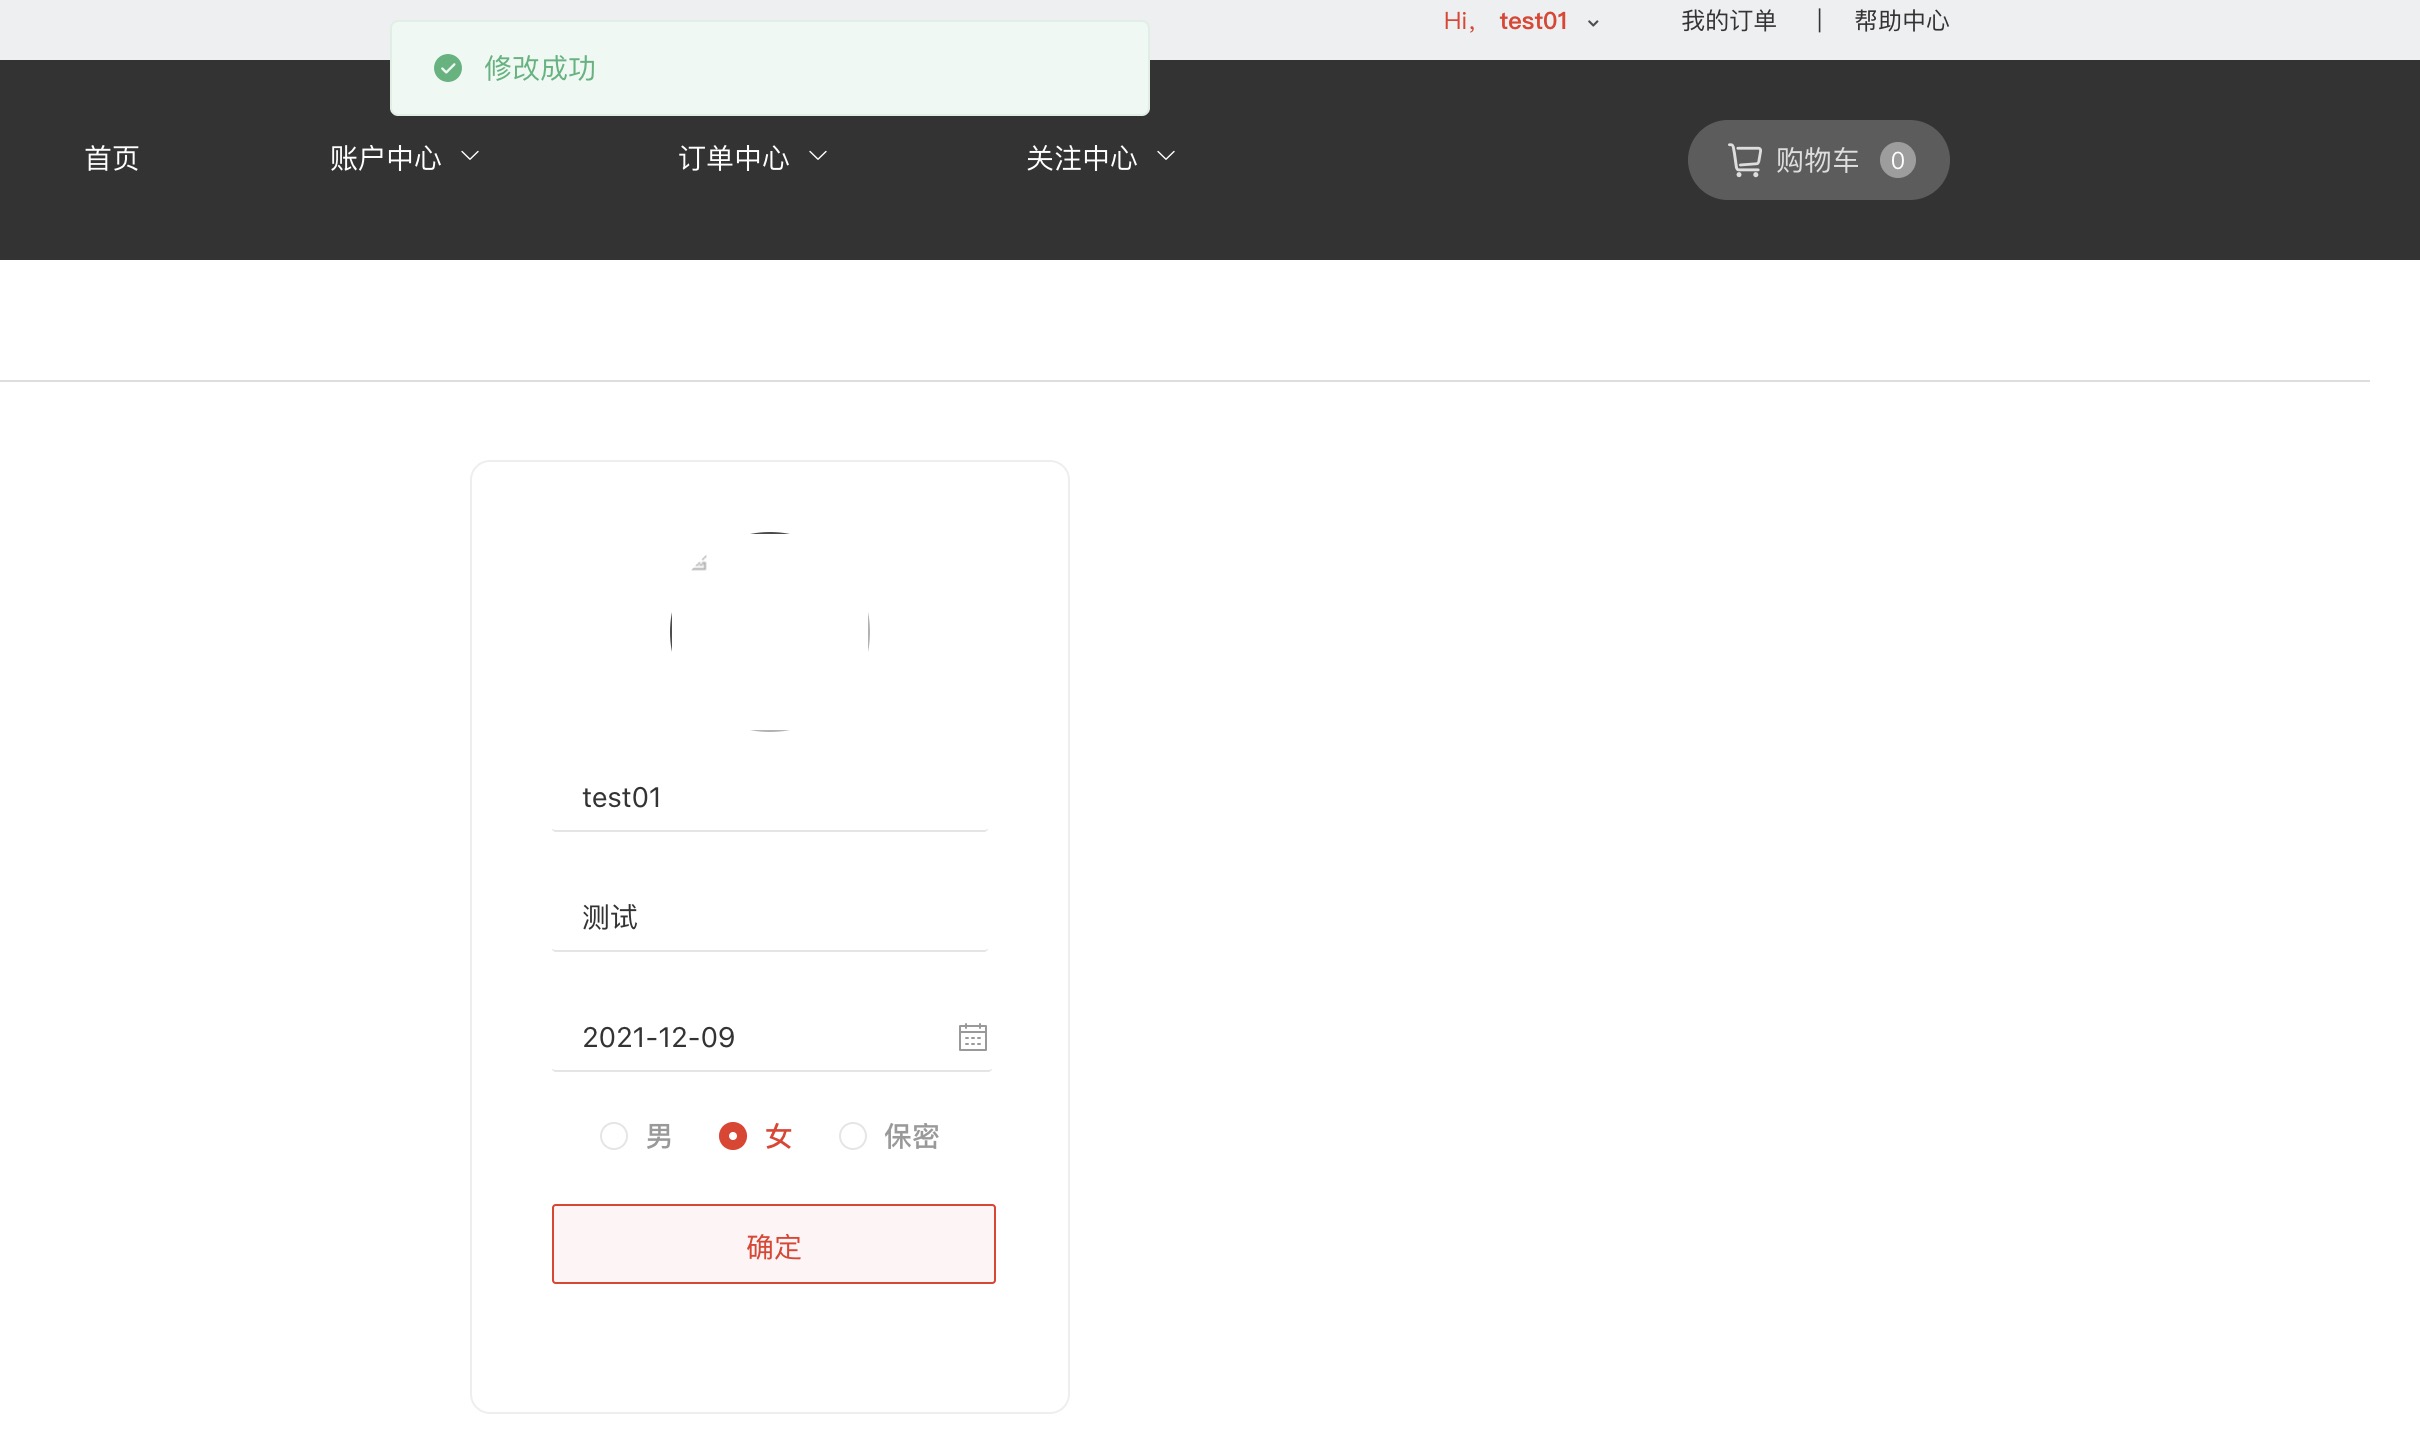Click the broken avatar image icon
Viewport: 2420px width, 1436px height.
point(700,564)
